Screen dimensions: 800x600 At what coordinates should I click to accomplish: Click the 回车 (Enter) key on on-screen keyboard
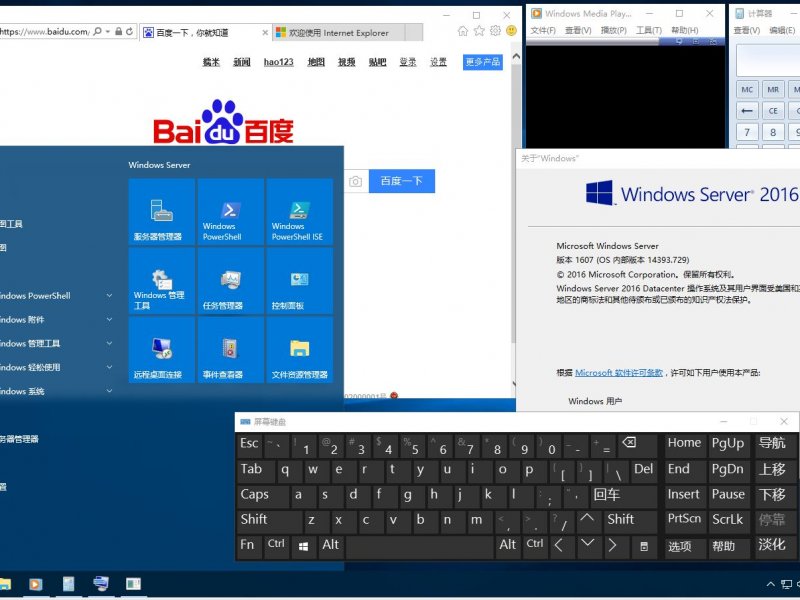[x=624, y=495]
